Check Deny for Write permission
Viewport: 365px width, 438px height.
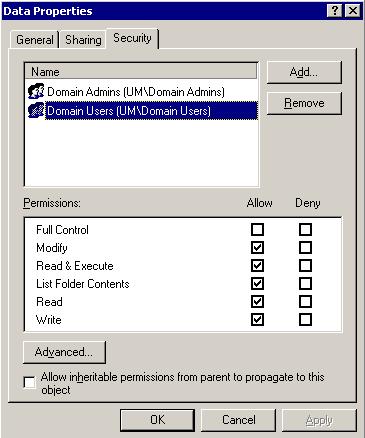coord(305,320)
